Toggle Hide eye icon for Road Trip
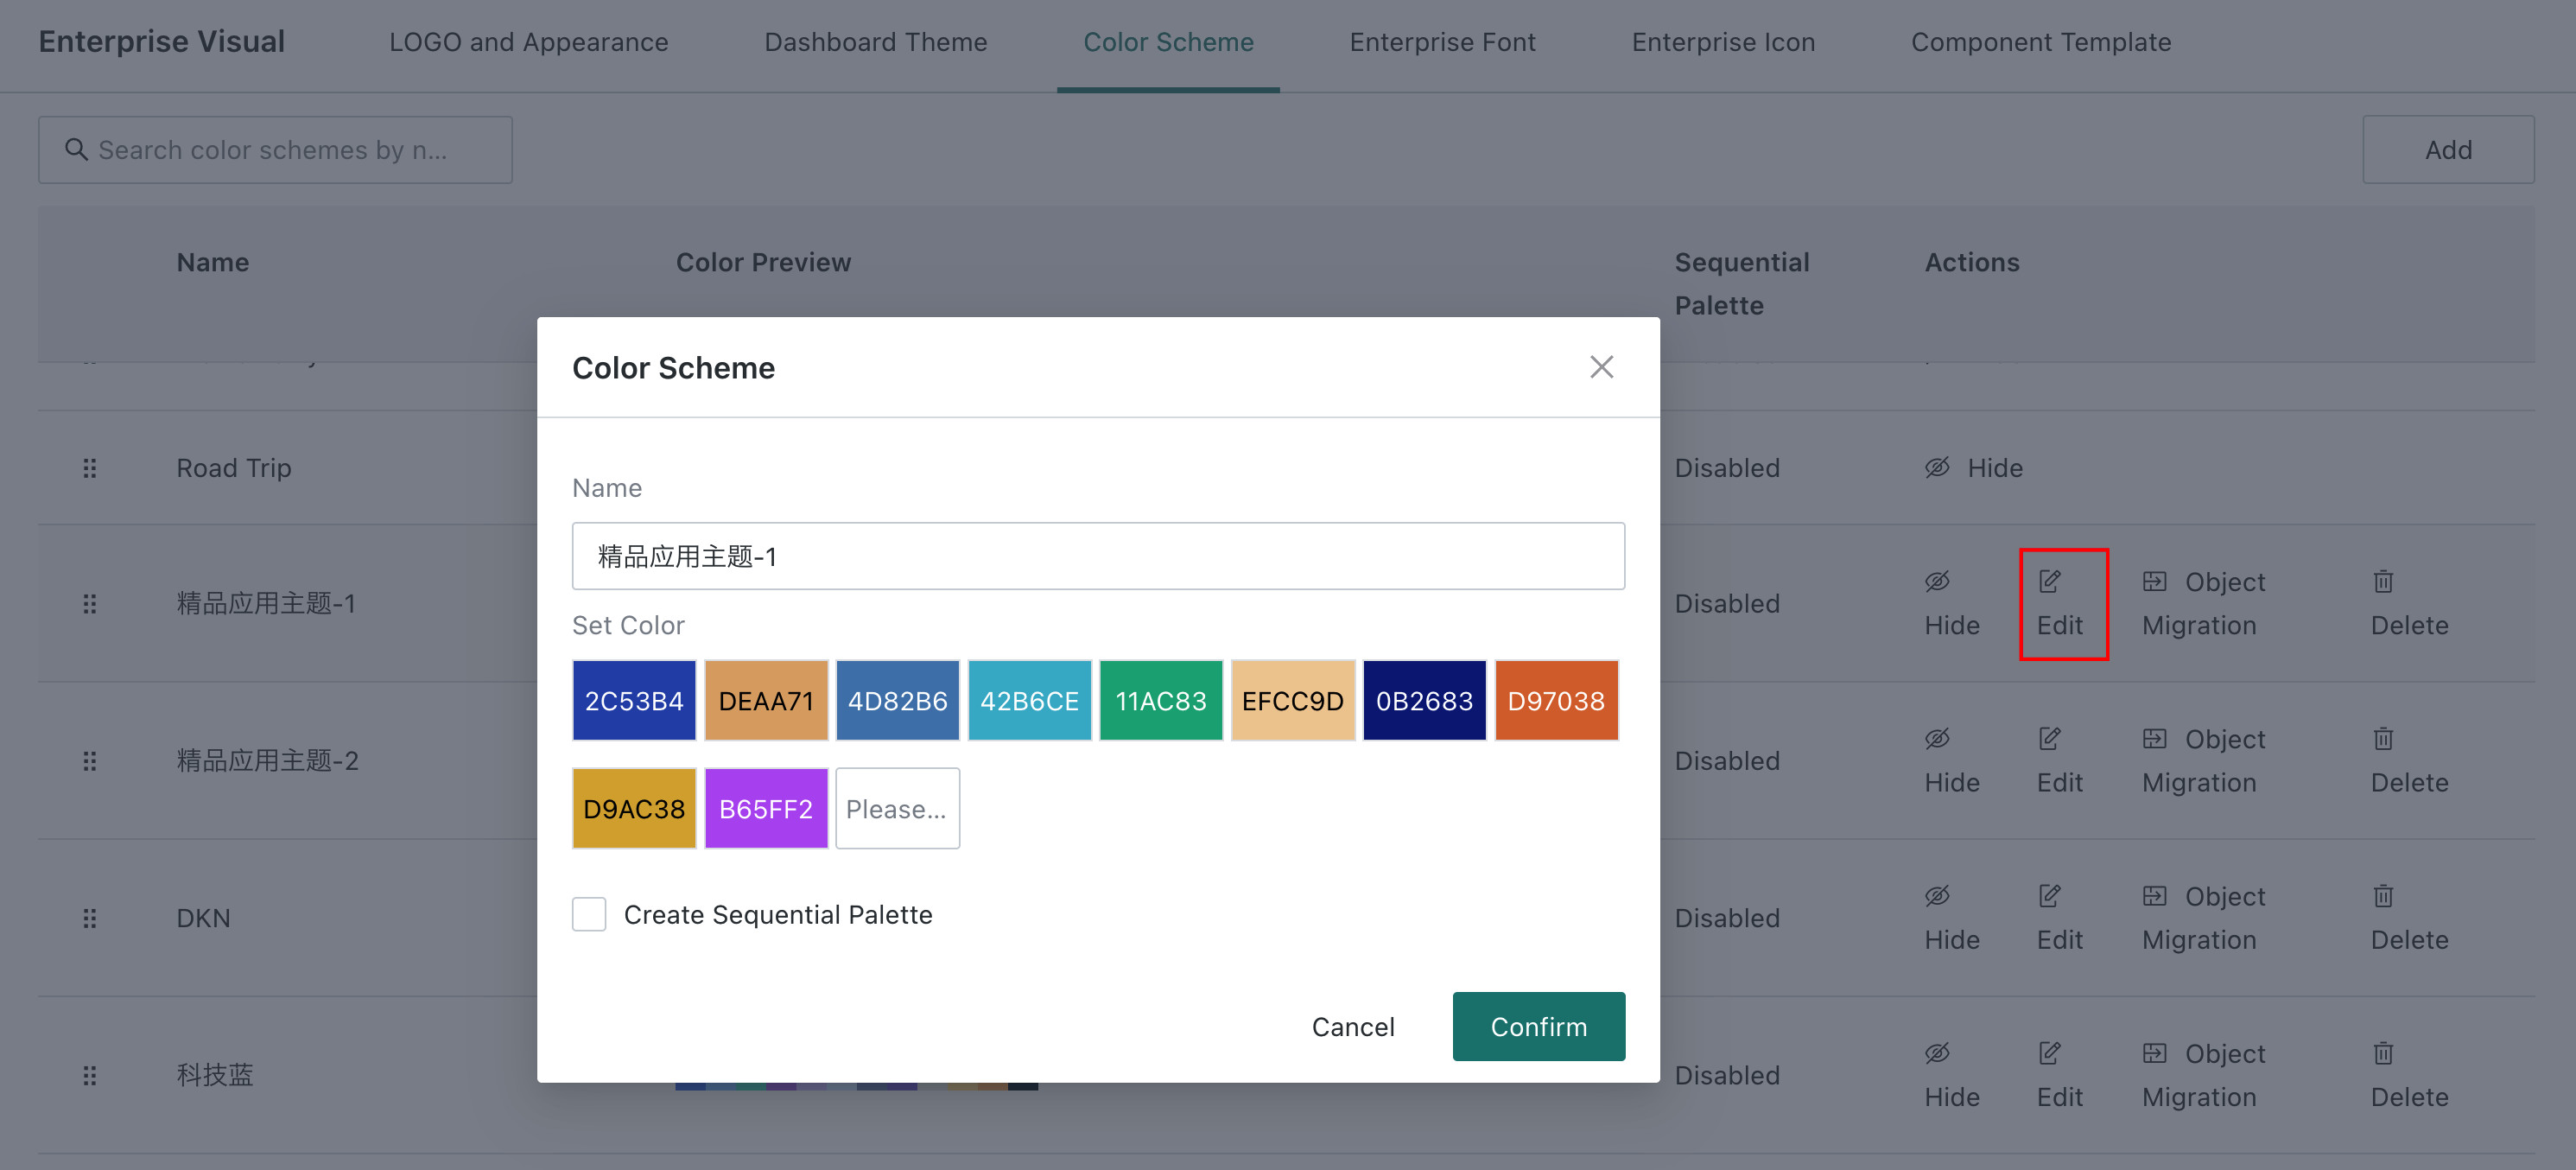Screen dimensions: 2576x1170 click(x=1936, y=467)
